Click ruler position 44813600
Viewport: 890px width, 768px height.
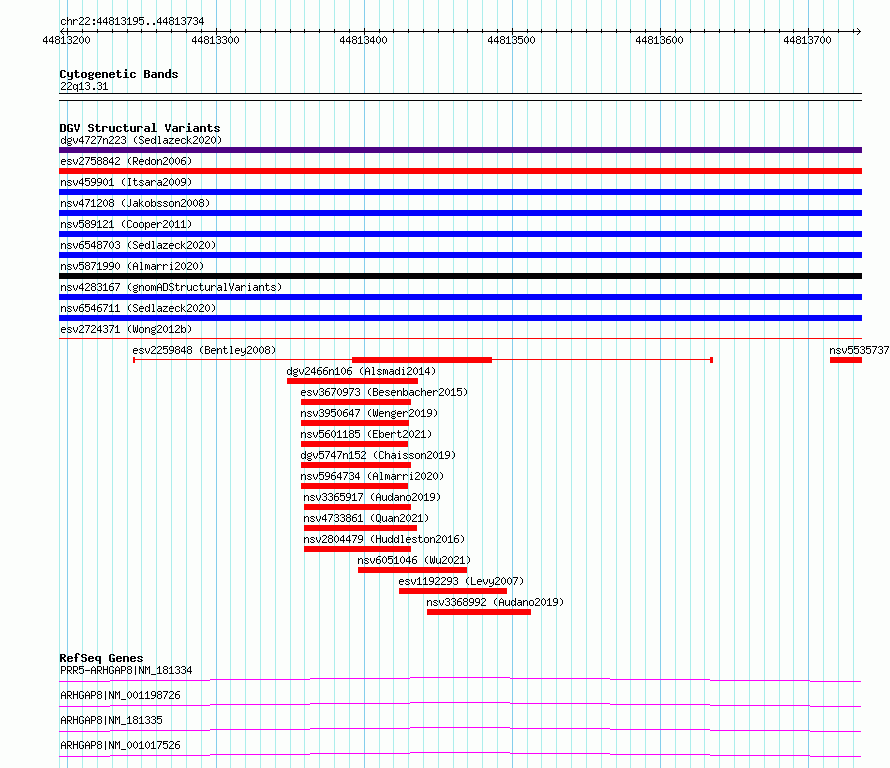(660, 40)
